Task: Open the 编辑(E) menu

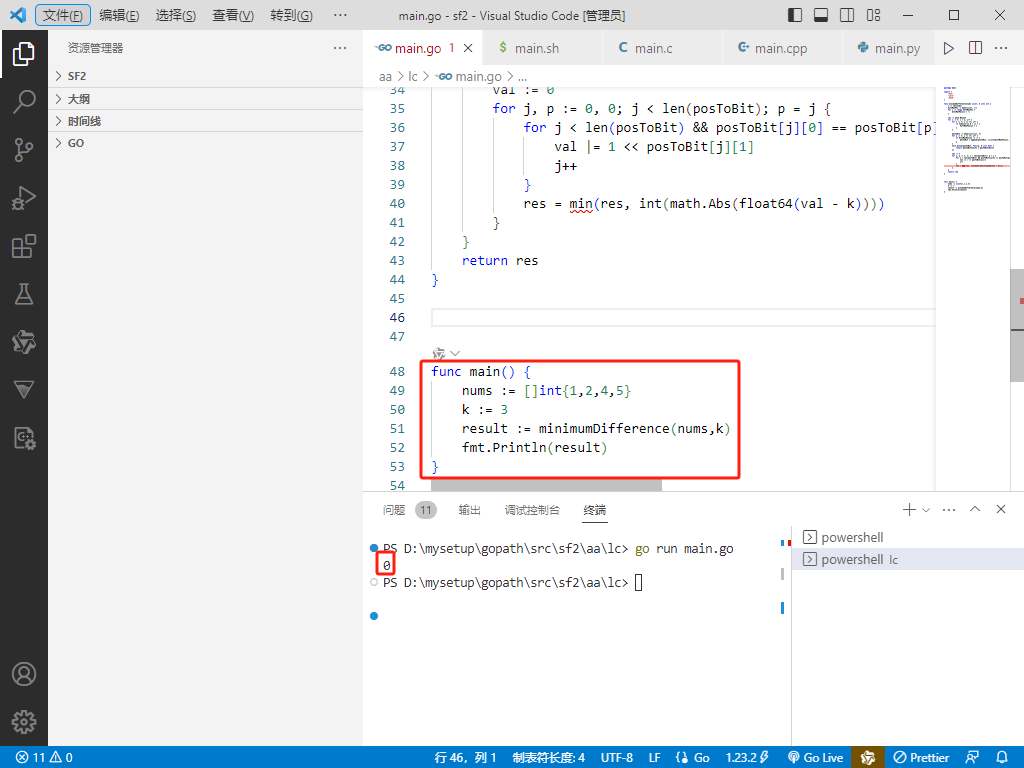Action: tap(119, 15)
